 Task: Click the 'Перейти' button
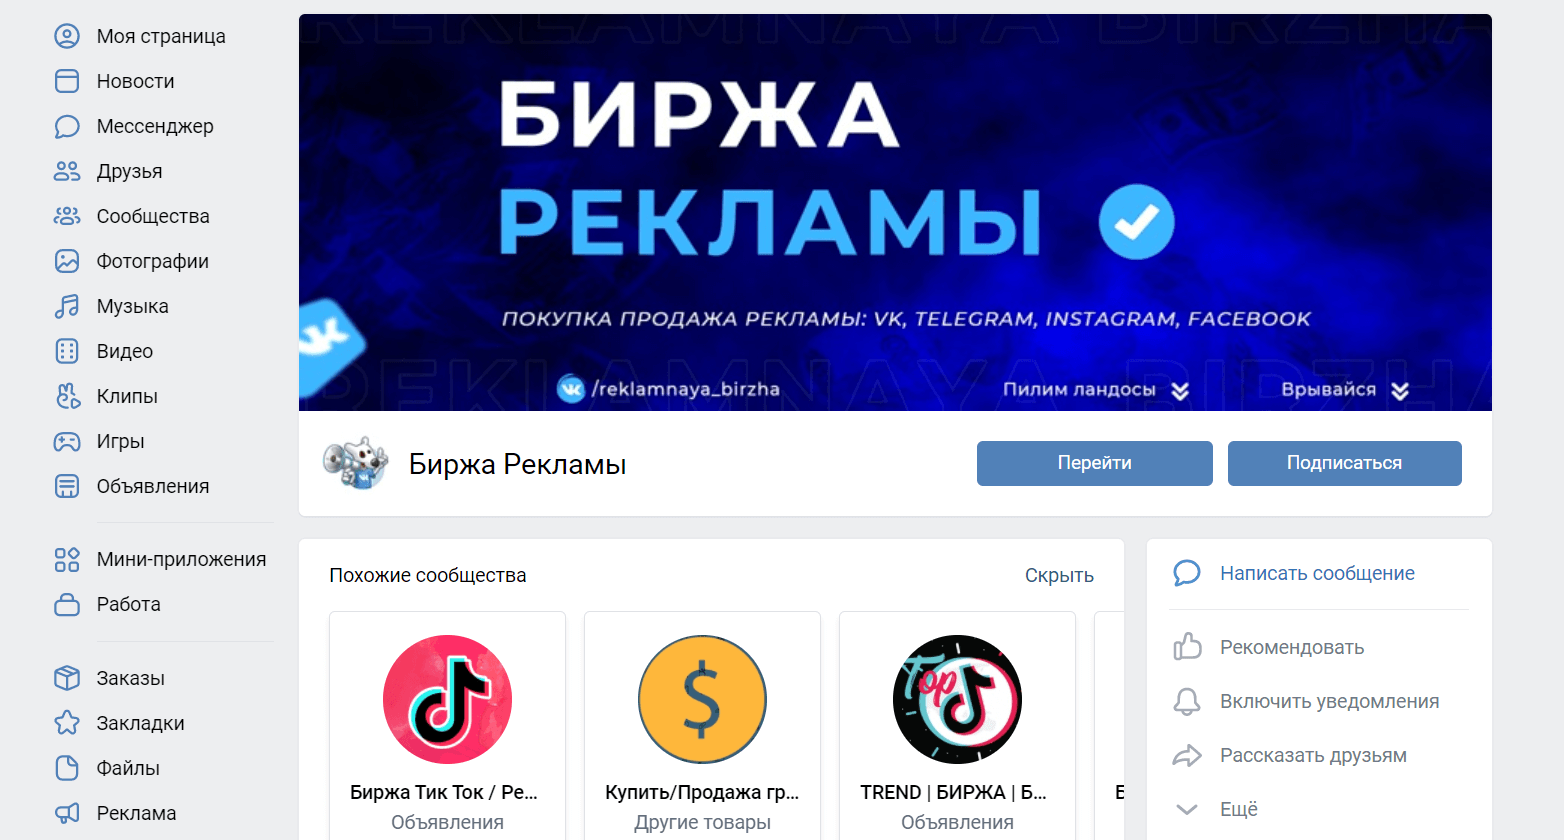(x=1095, y=463)
